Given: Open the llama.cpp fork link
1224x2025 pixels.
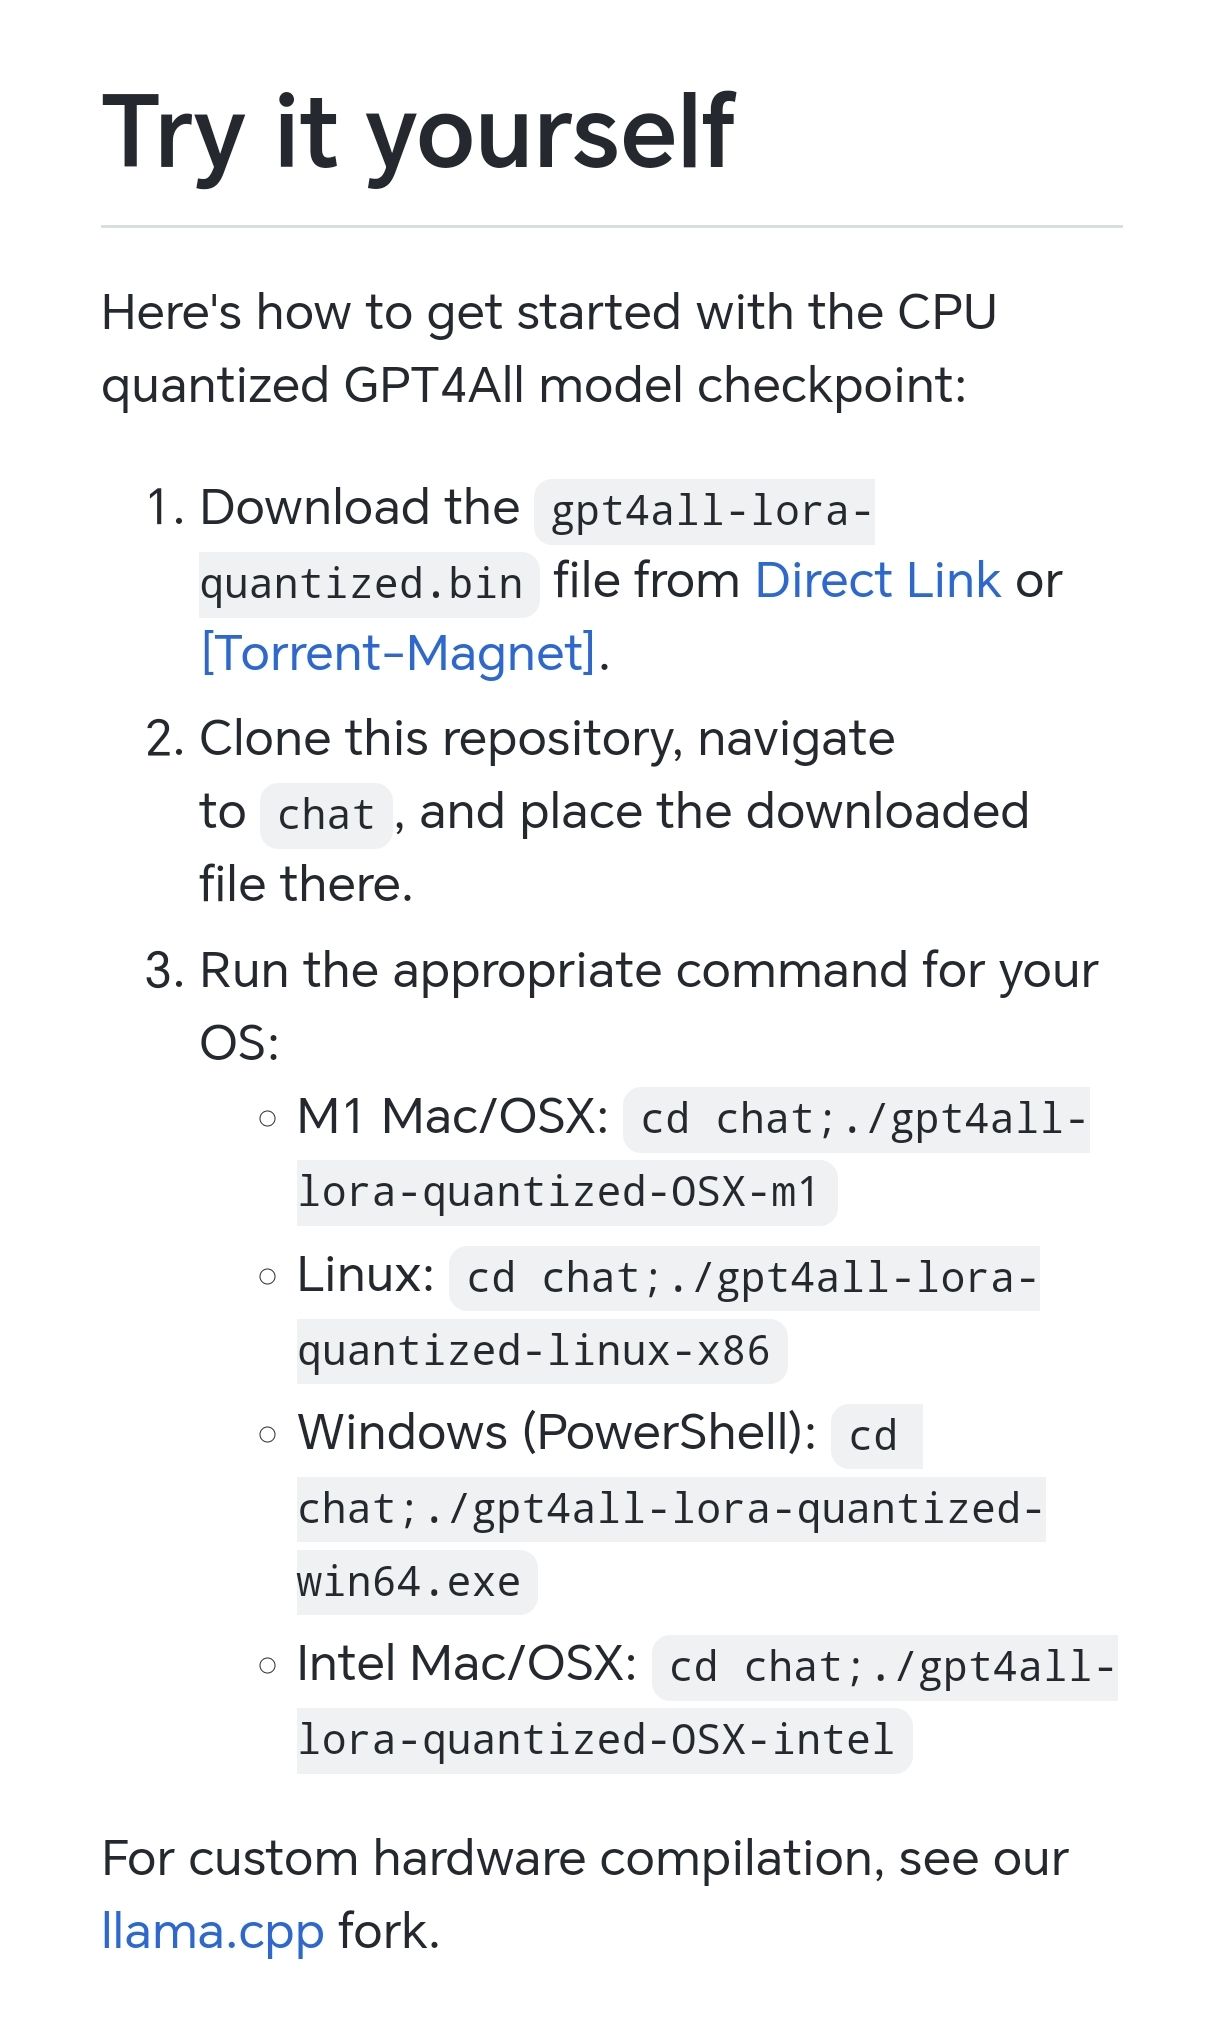Looking at the screenshot, I should pos(213,1931).
